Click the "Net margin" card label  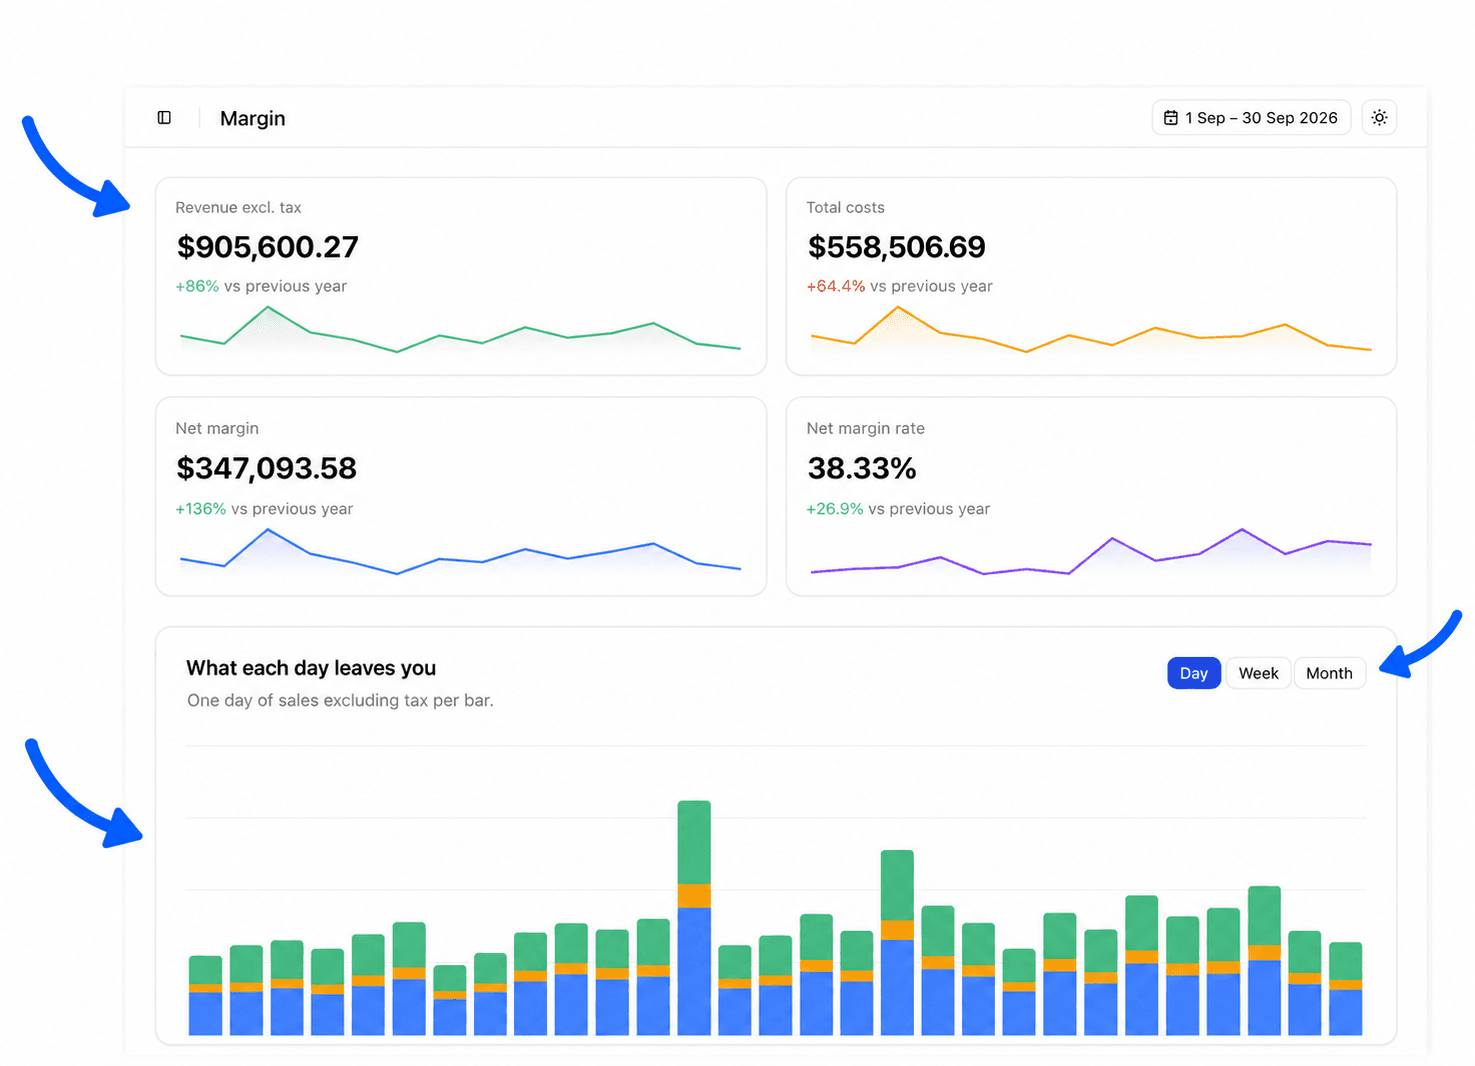pos(217,428)
